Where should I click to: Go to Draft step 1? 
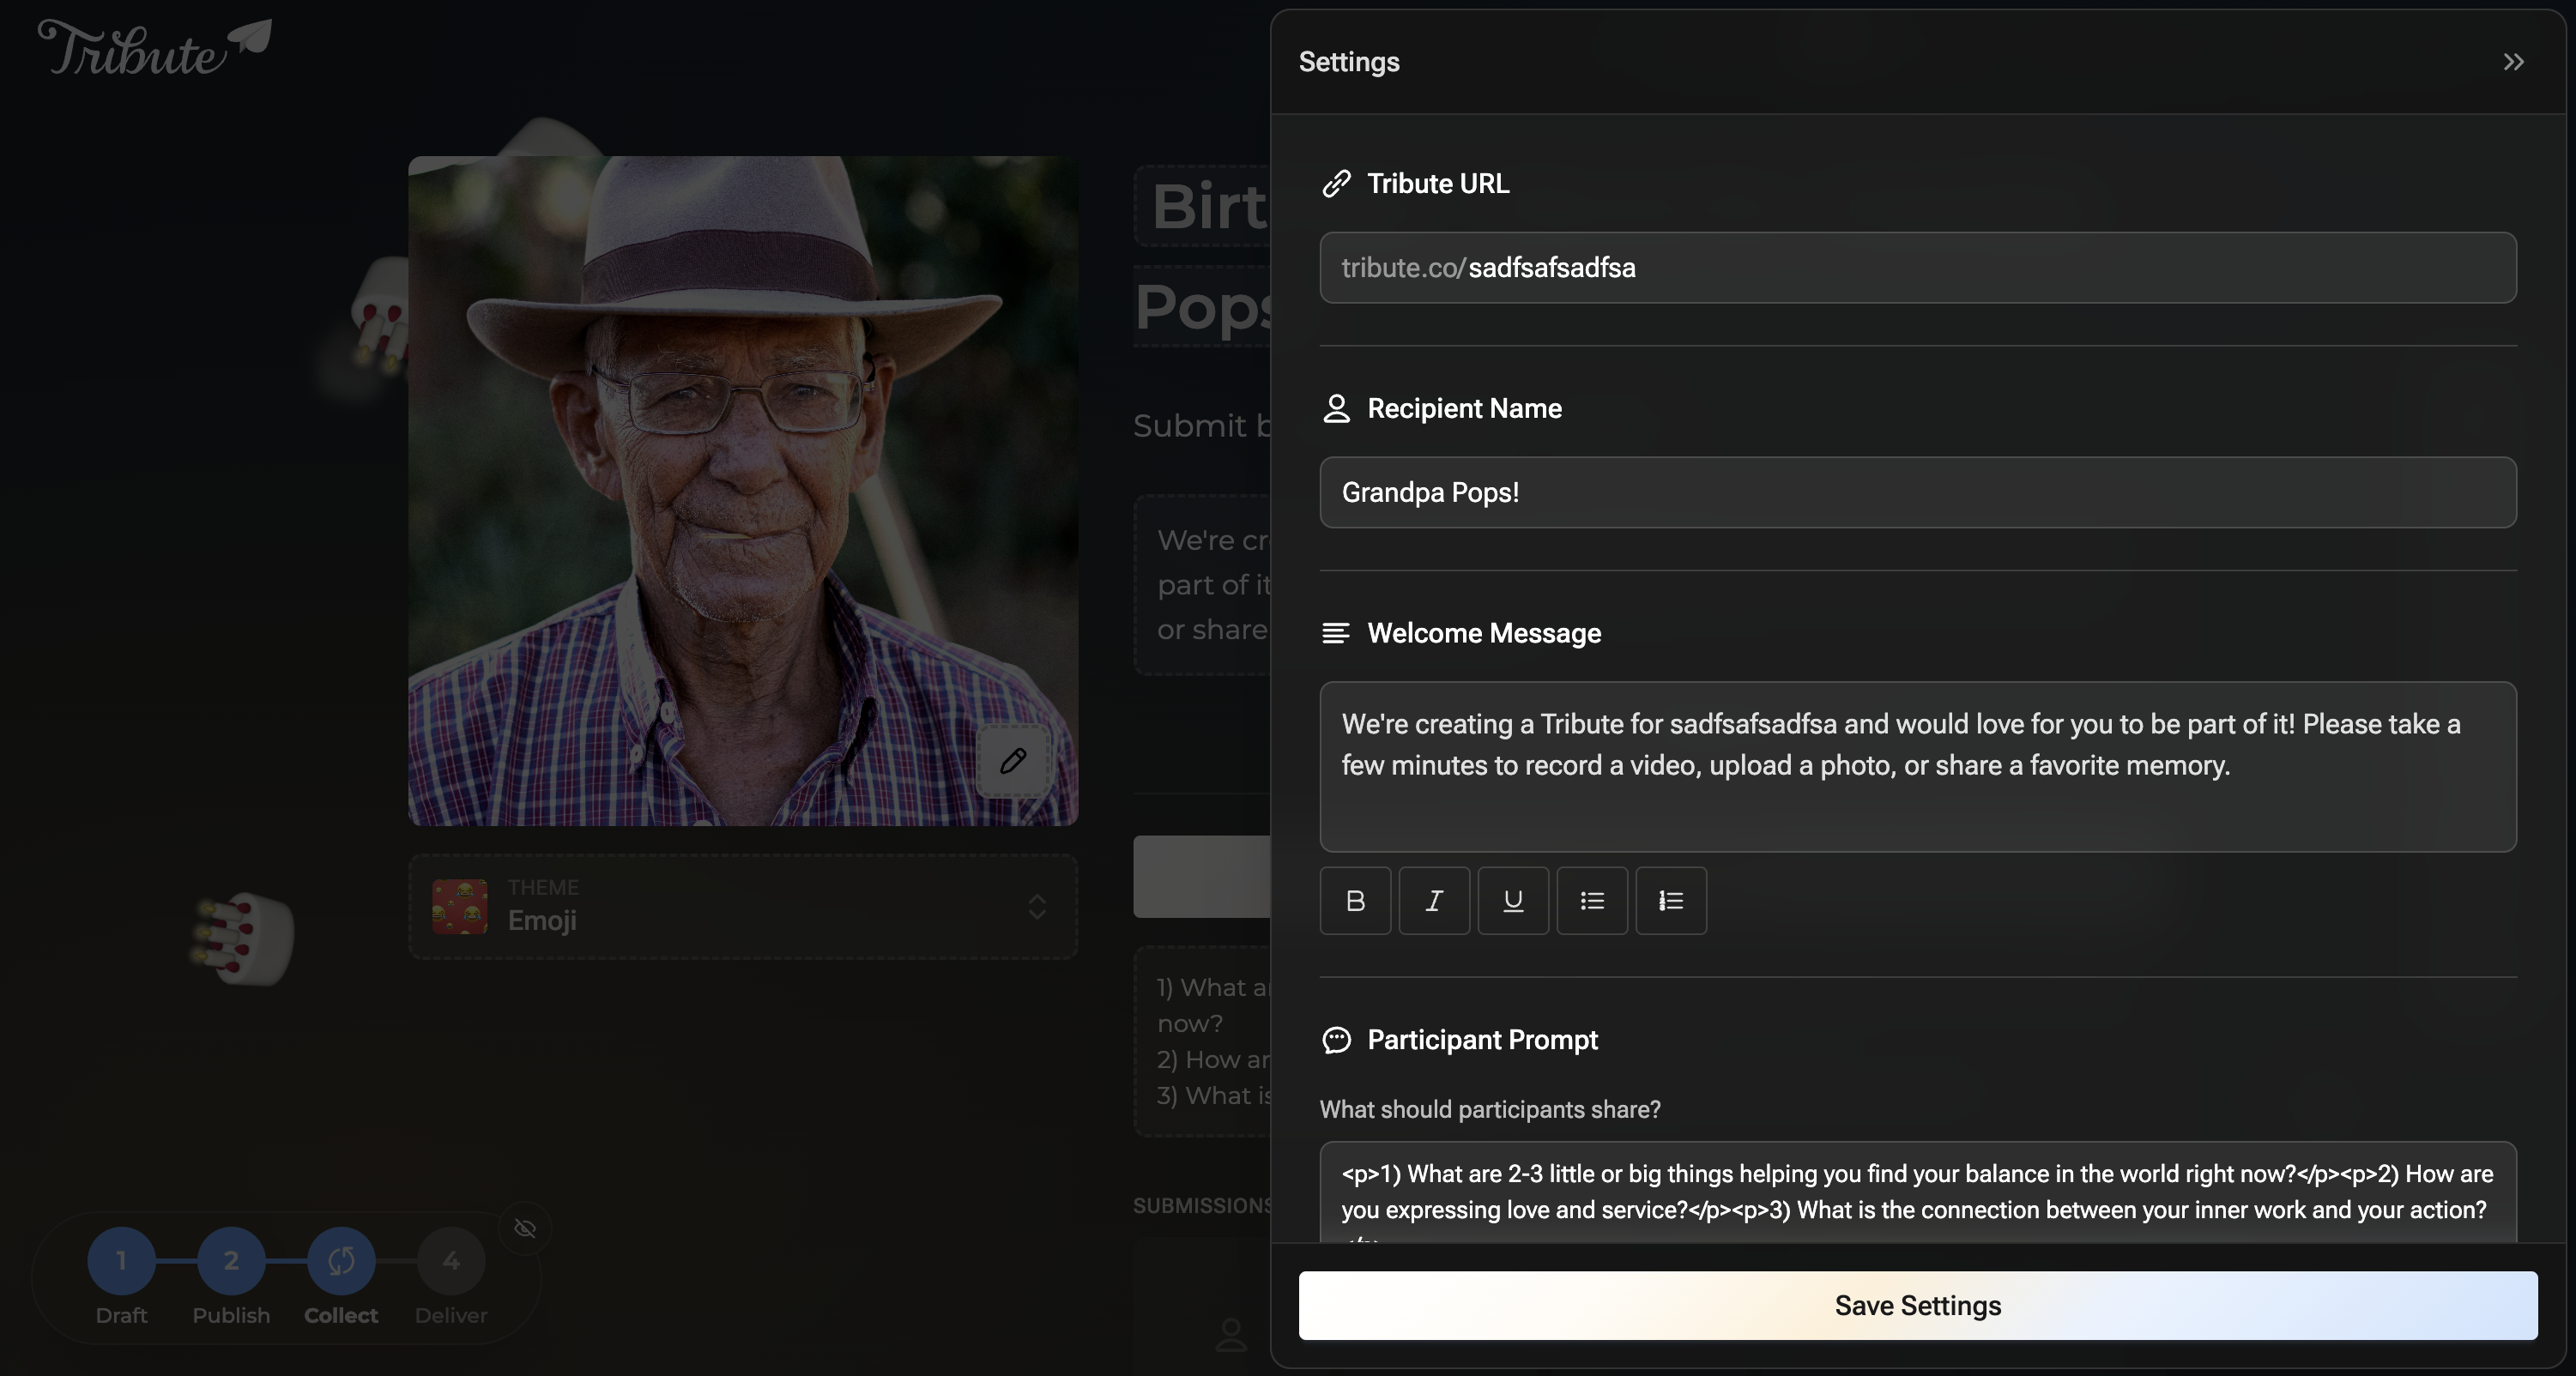tap(121, 1261)
